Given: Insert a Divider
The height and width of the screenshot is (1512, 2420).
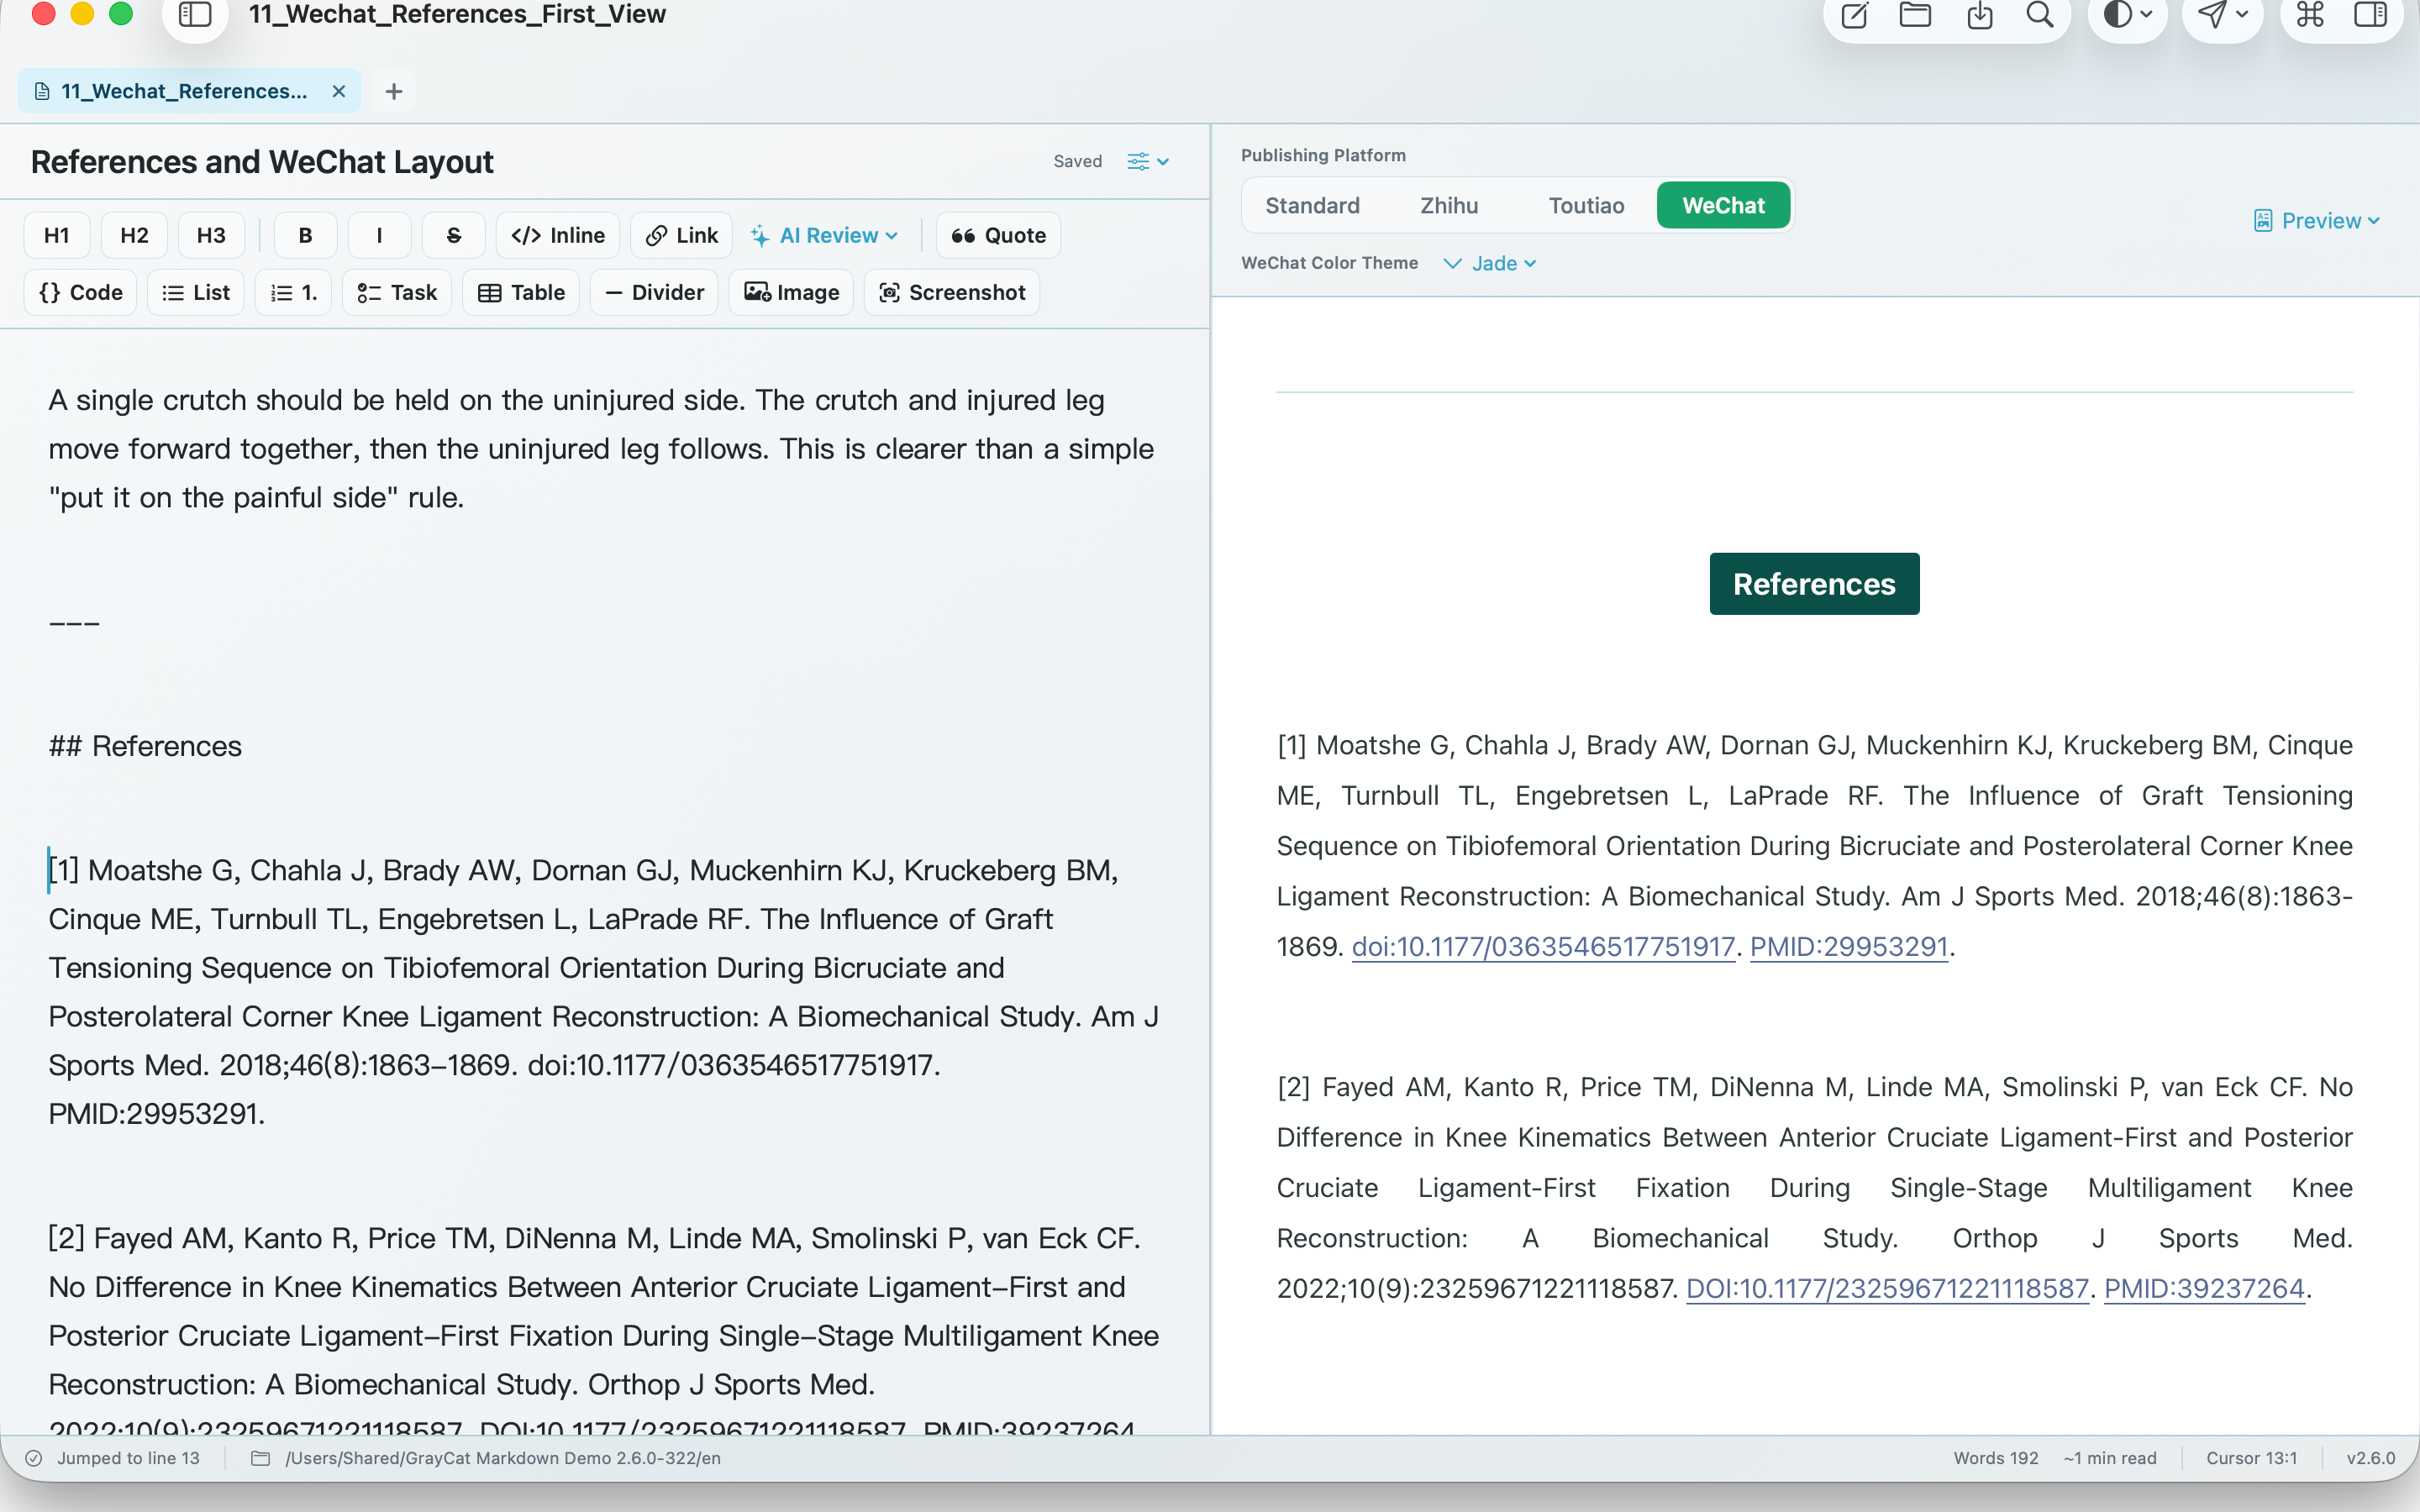Looking at the screenshot, I should click(x=654, y=292).
